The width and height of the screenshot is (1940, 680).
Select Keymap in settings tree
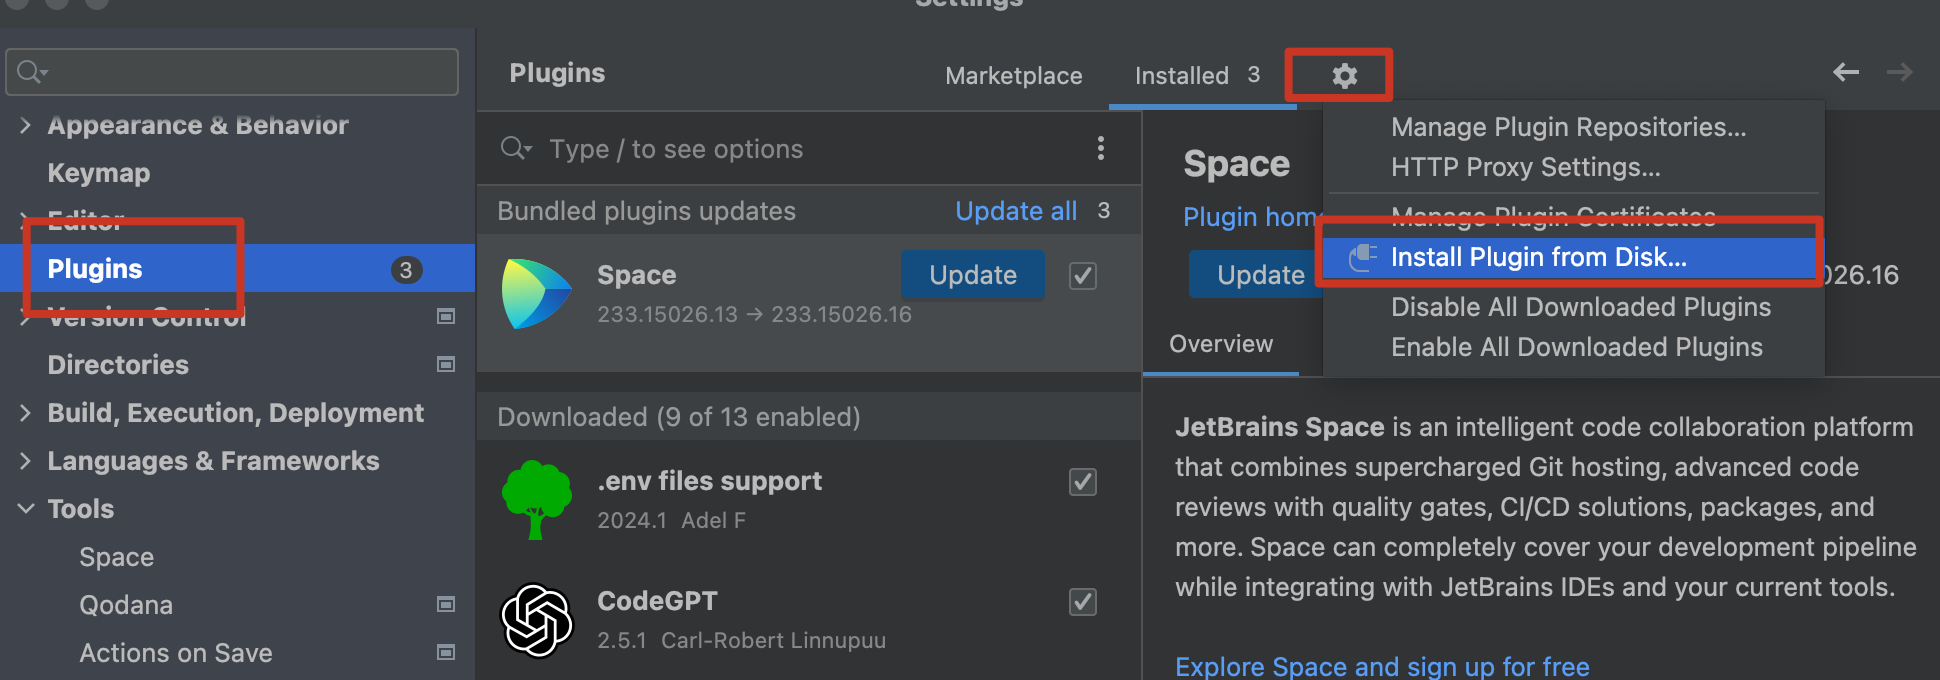click(99, 173)
